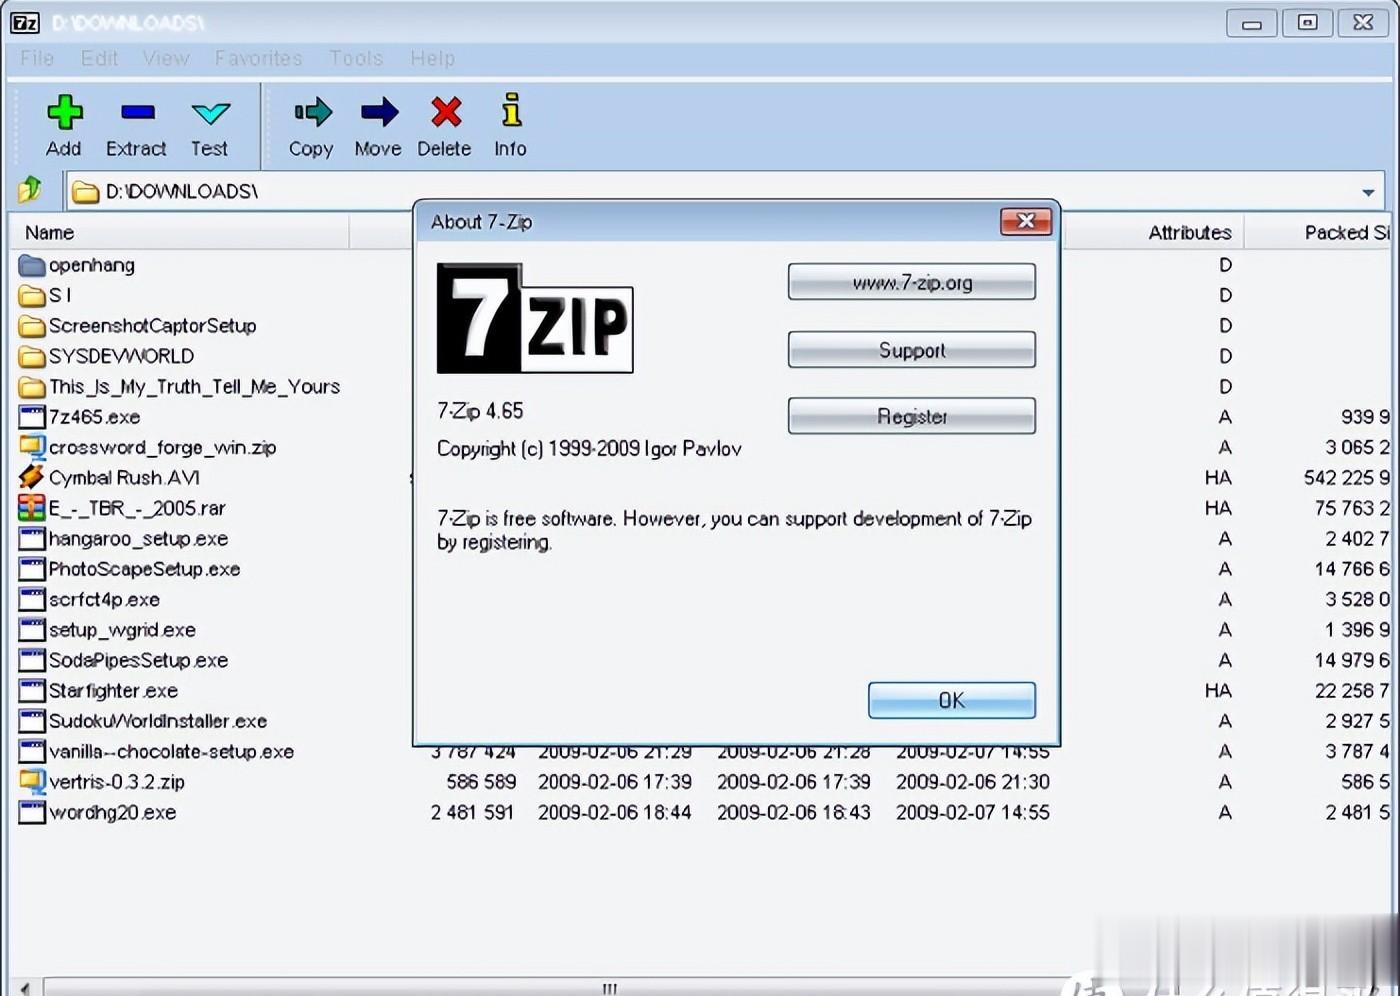Click the green Add toolbar icon

tap(65, 112)
